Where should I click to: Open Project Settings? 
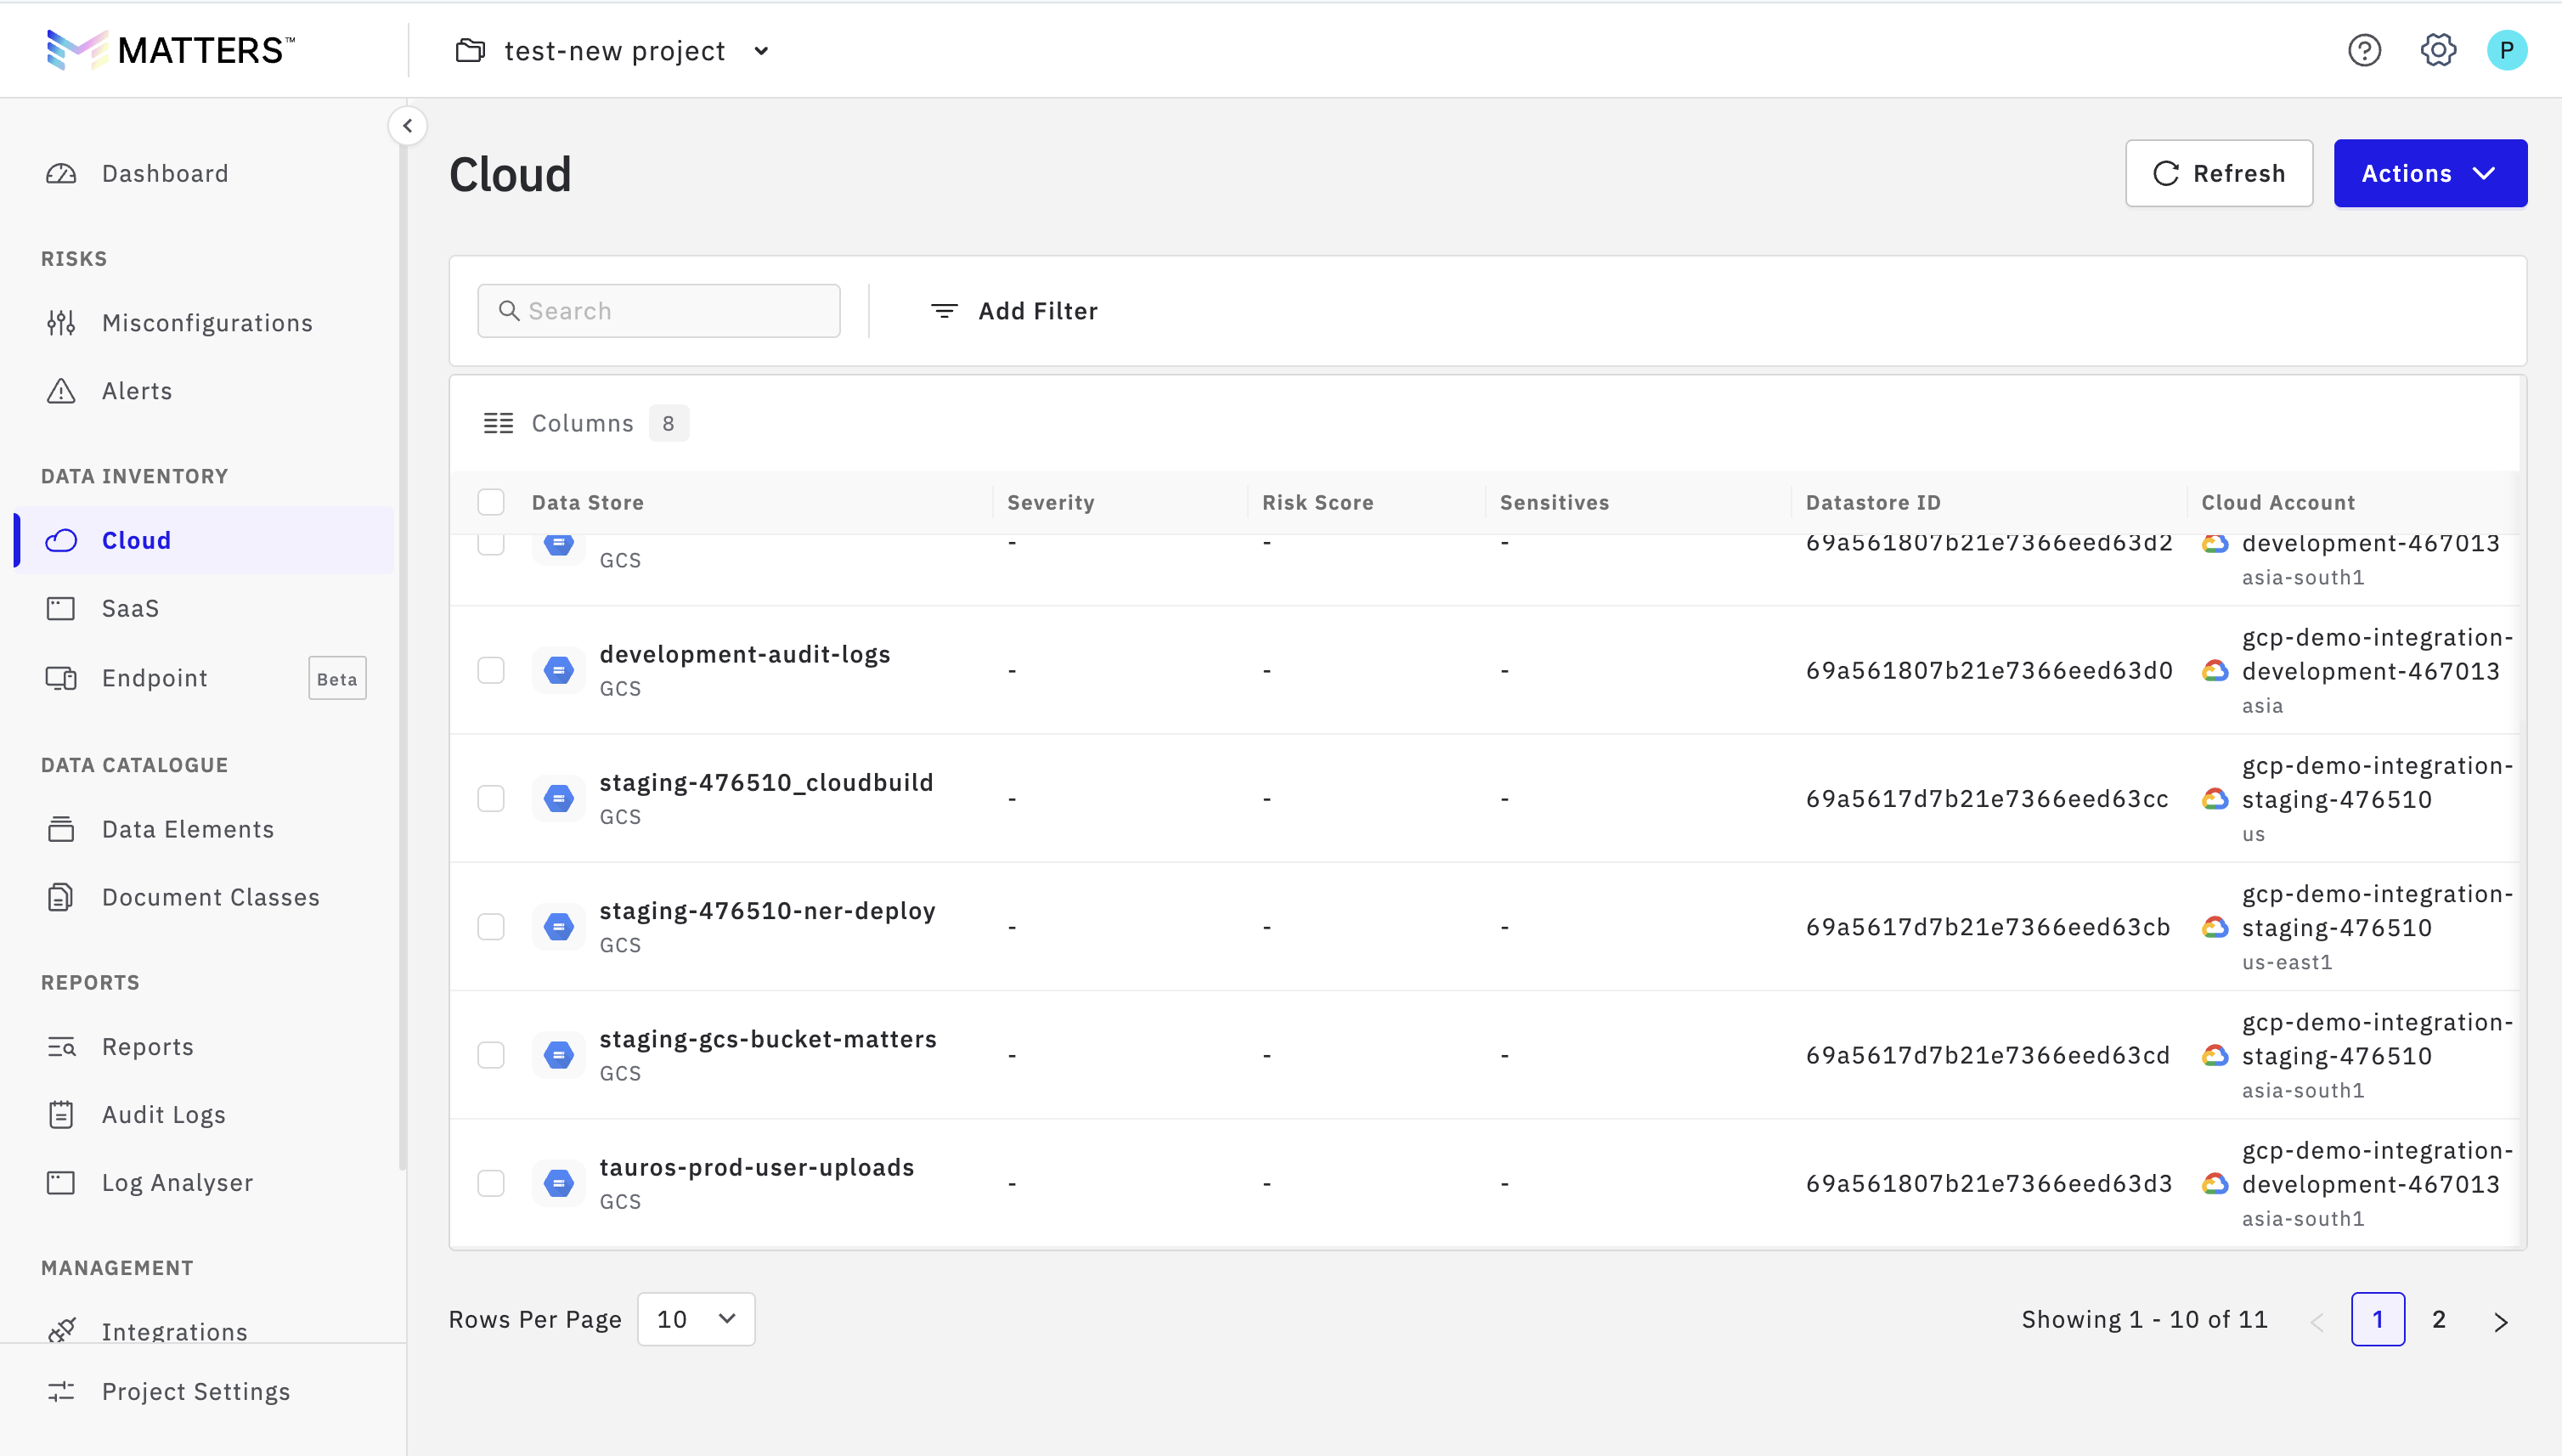(195, 1392)
